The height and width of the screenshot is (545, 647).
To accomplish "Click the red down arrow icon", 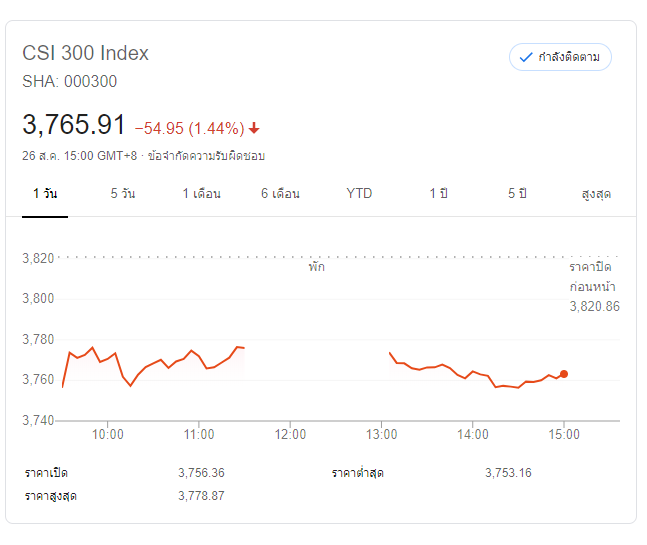I will (x=254, y=128).
